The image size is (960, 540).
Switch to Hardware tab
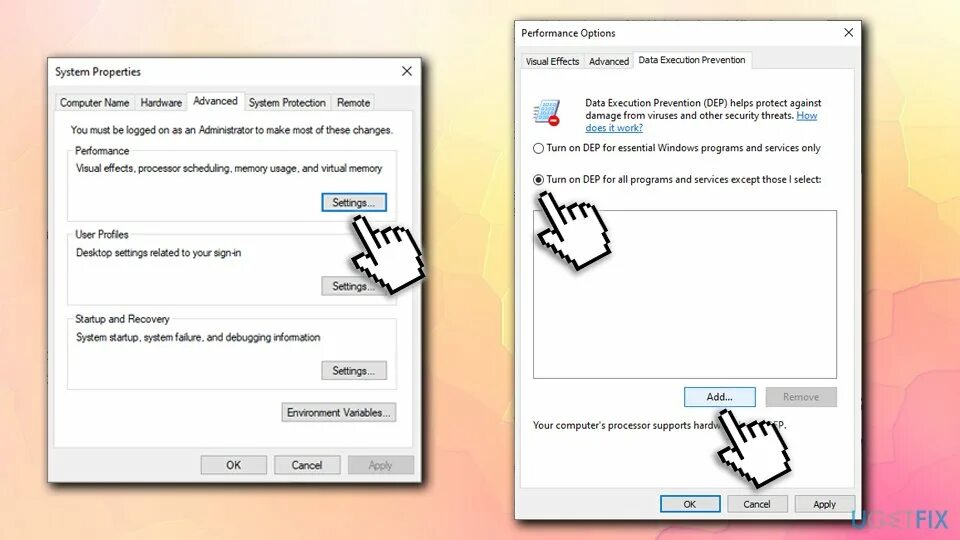point(161,103)
